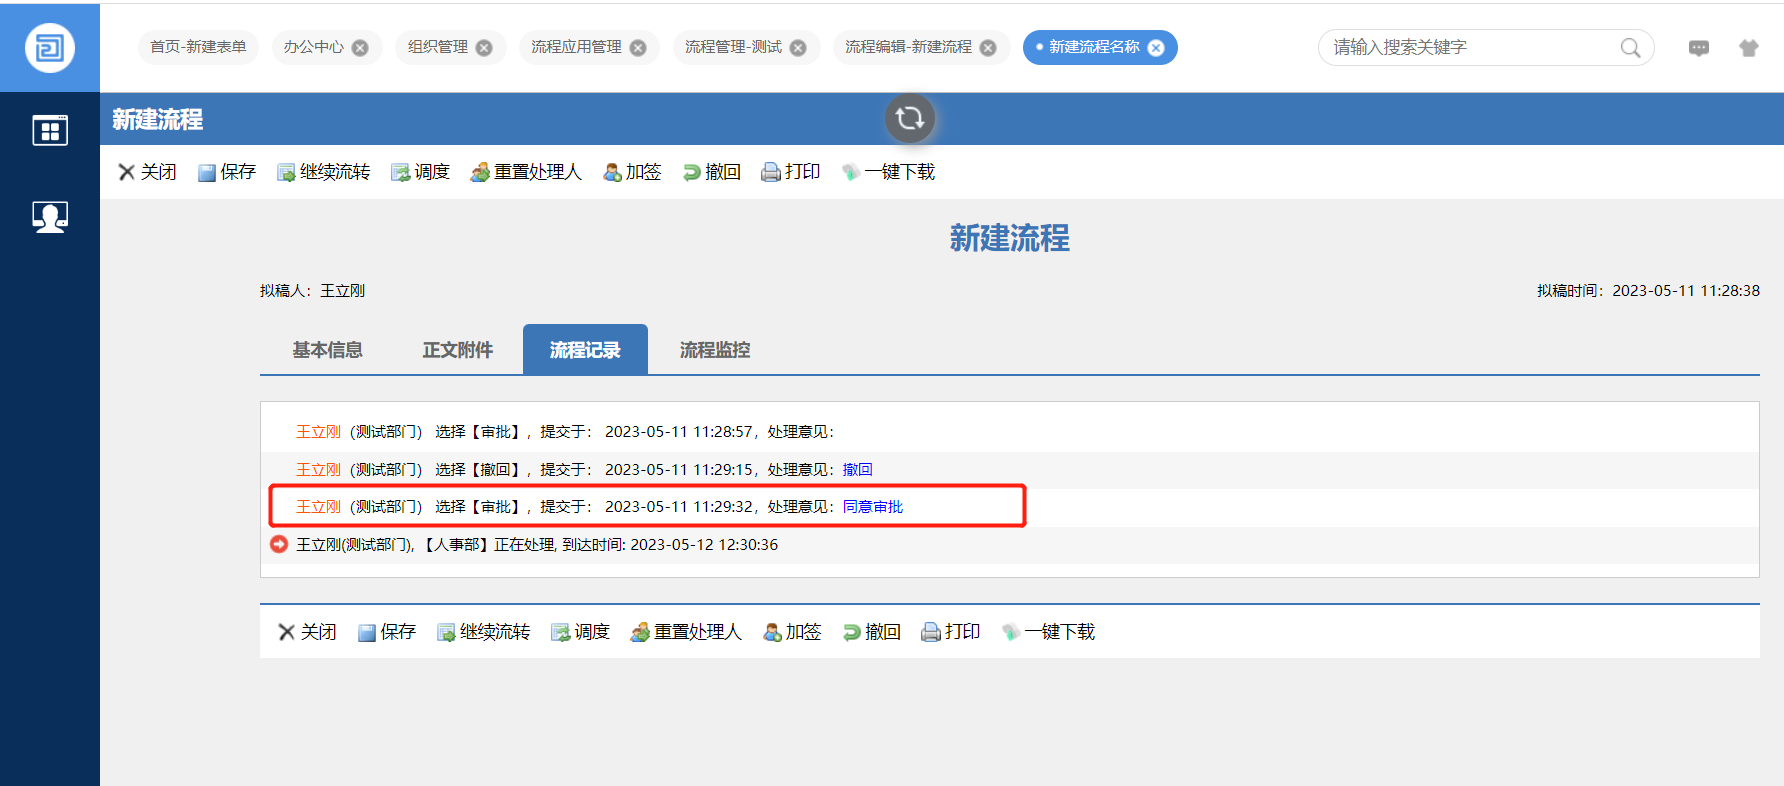
Task: Click 加签 in the bottom toolbar
Action: (792, 632)
